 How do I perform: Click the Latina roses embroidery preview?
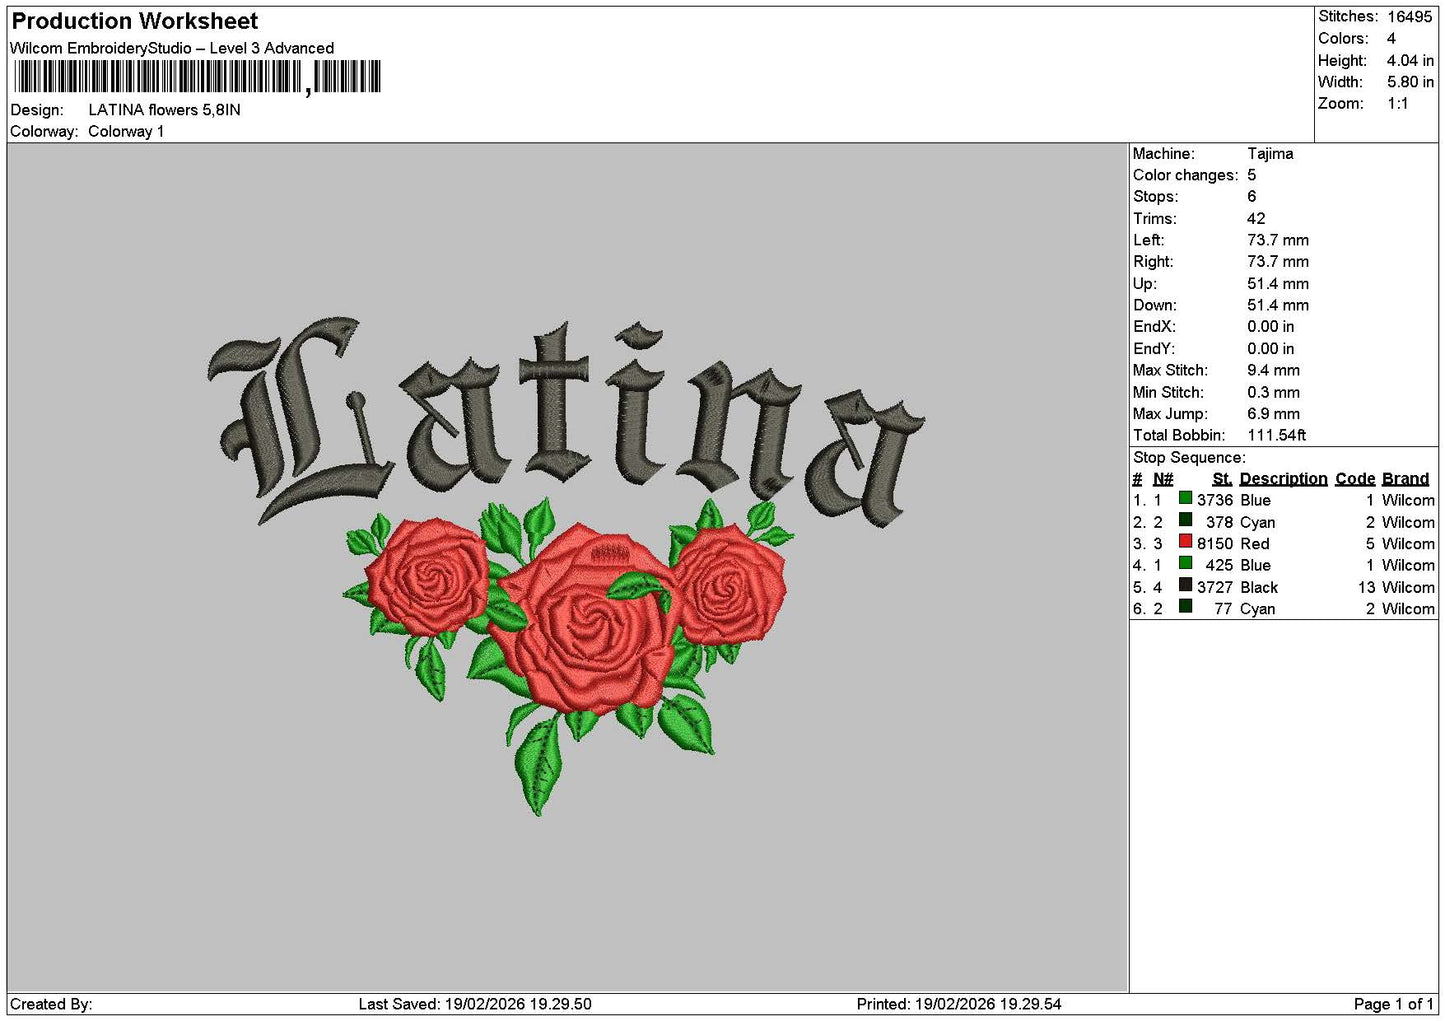click(x=567, y=565)
